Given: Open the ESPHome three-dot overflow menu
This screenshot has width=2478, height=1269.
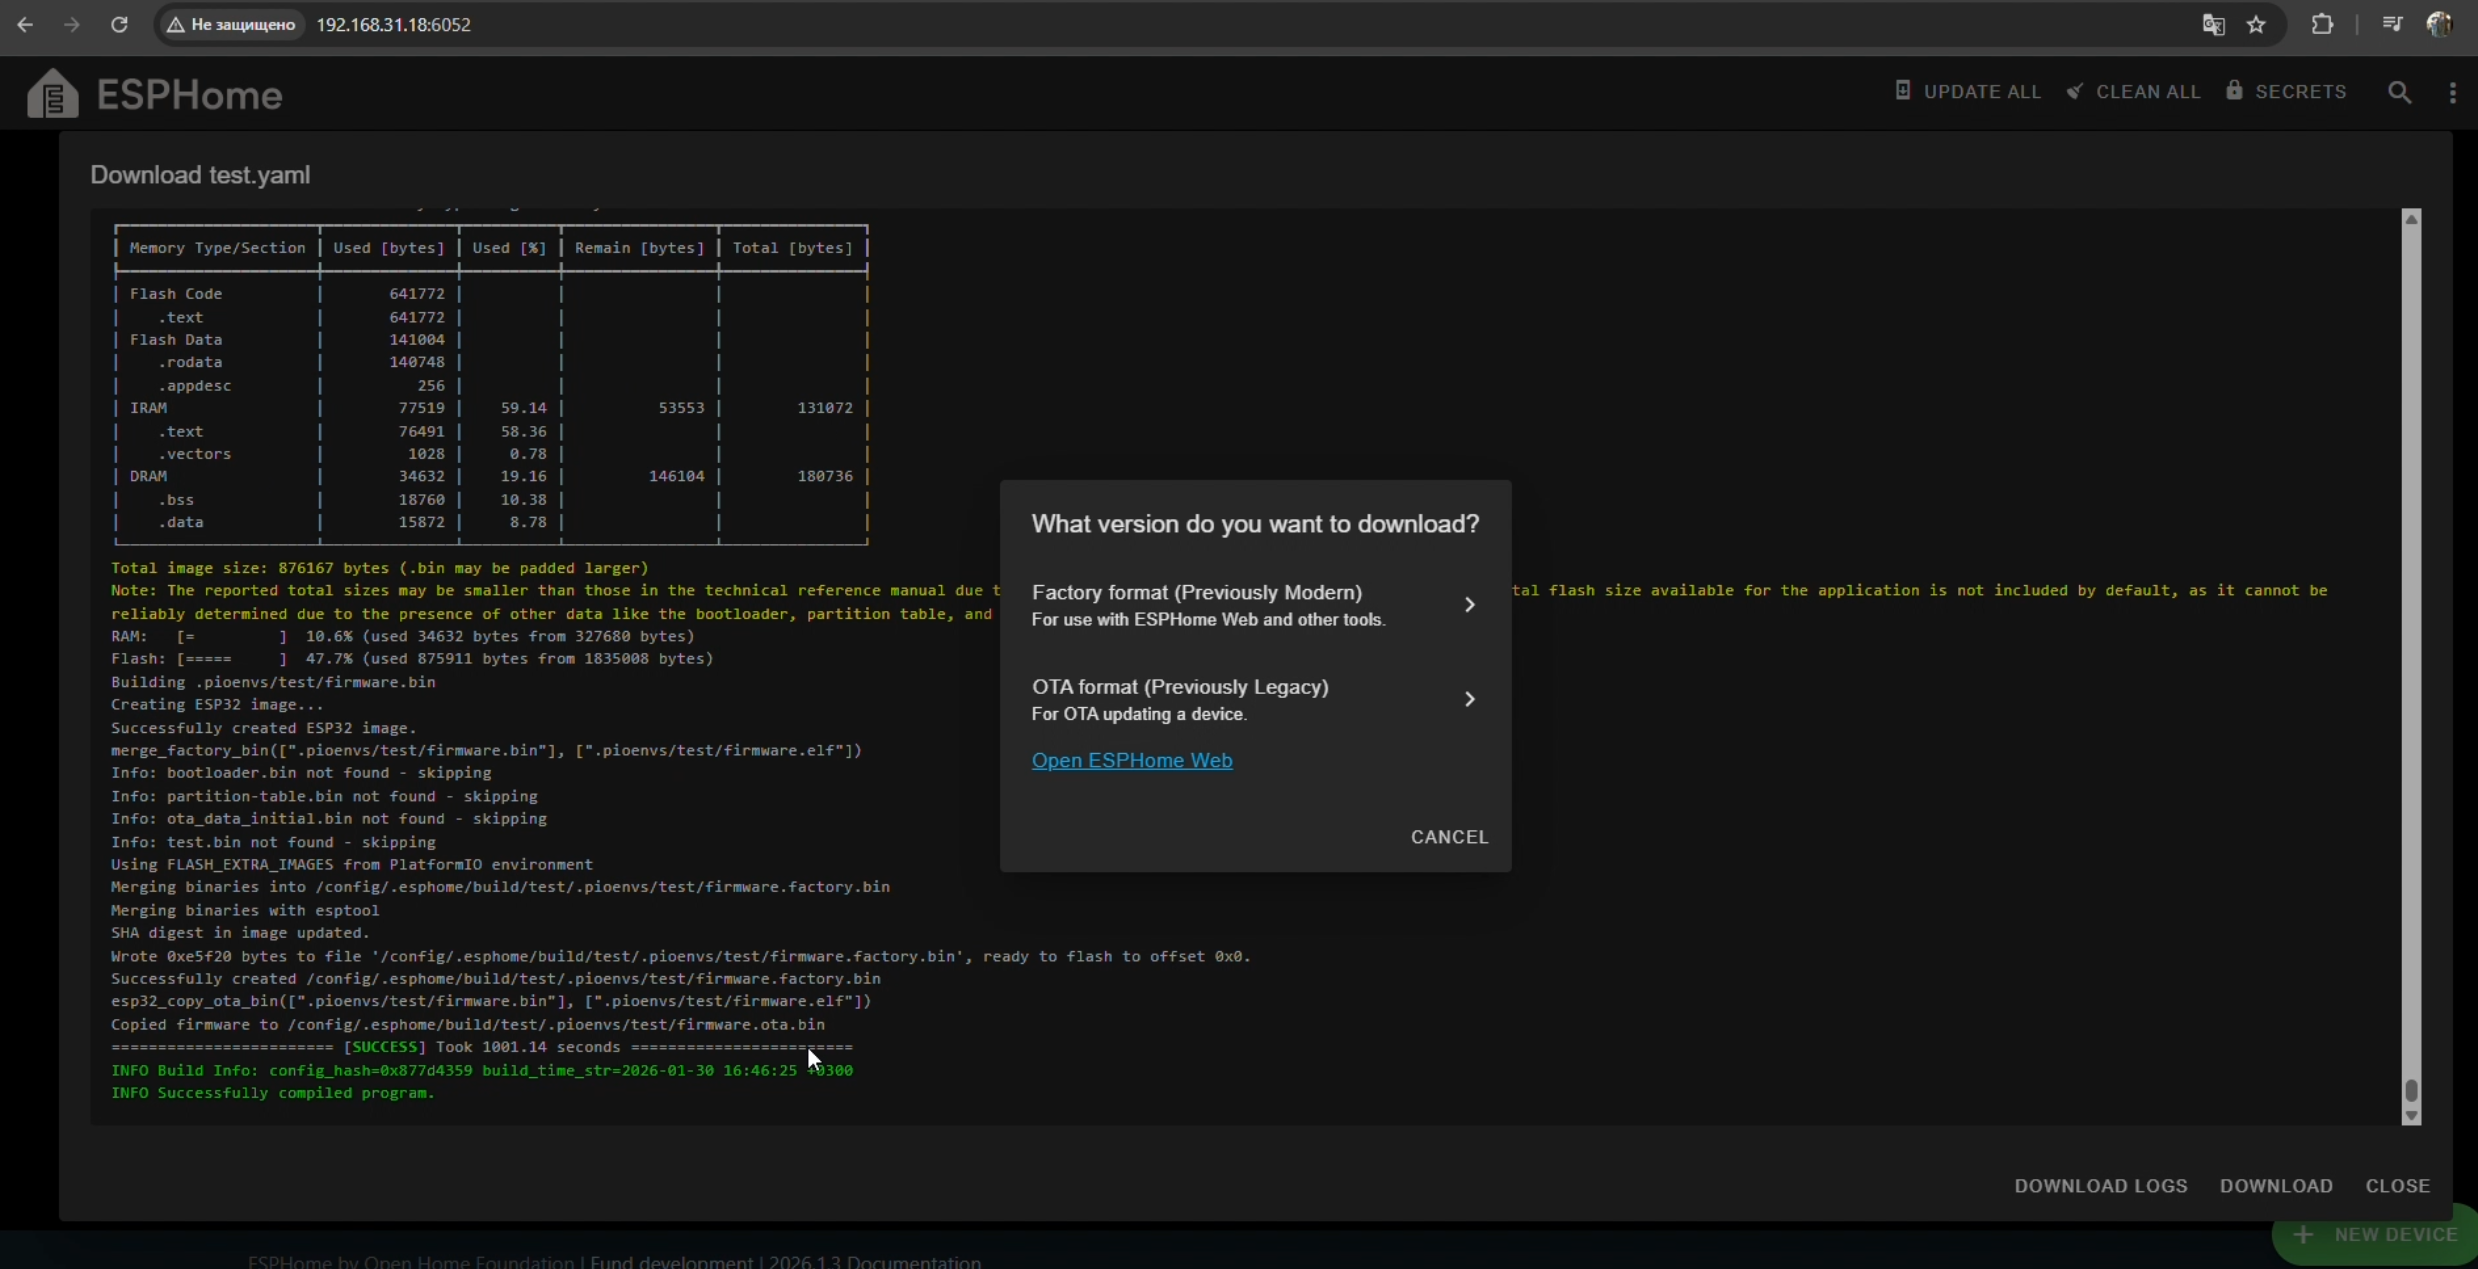Looking at the screenshot, I should pyautogui.click(x=2452, y=92).
